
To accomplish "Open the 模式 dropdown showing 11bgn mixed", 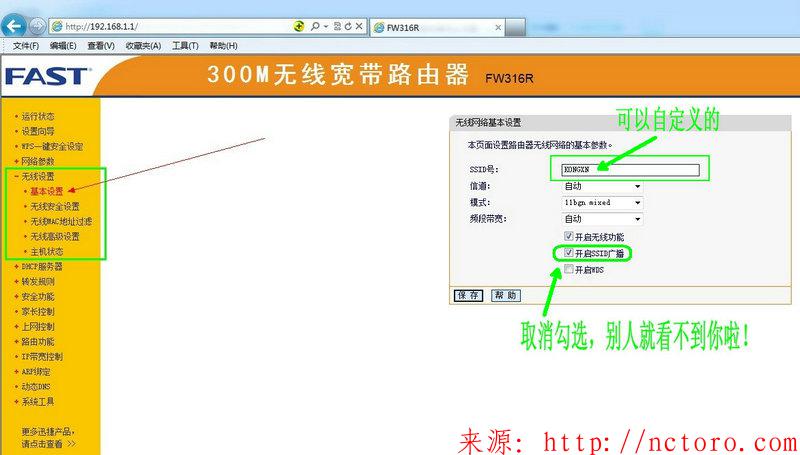I will click(602, 203).
